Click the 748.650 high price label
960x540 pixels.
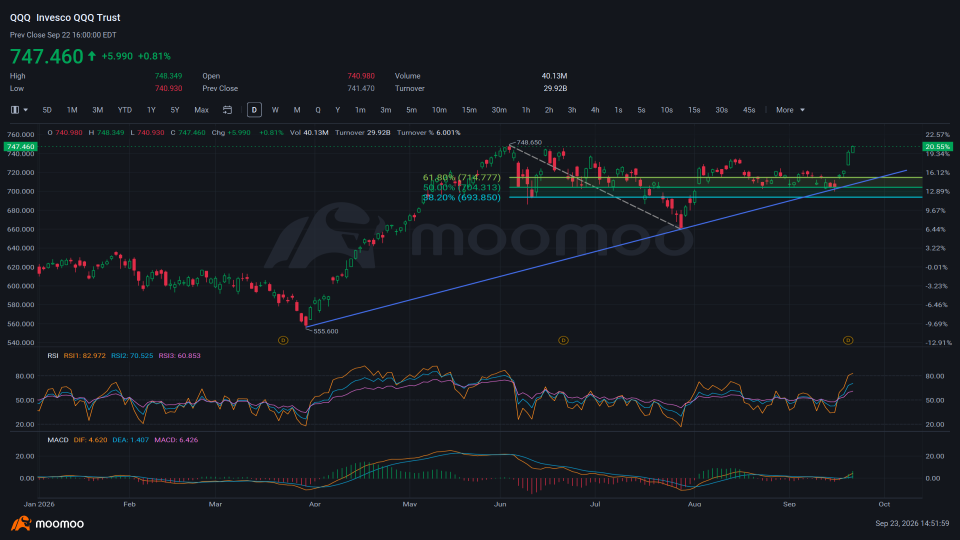[x=530, y=143]
